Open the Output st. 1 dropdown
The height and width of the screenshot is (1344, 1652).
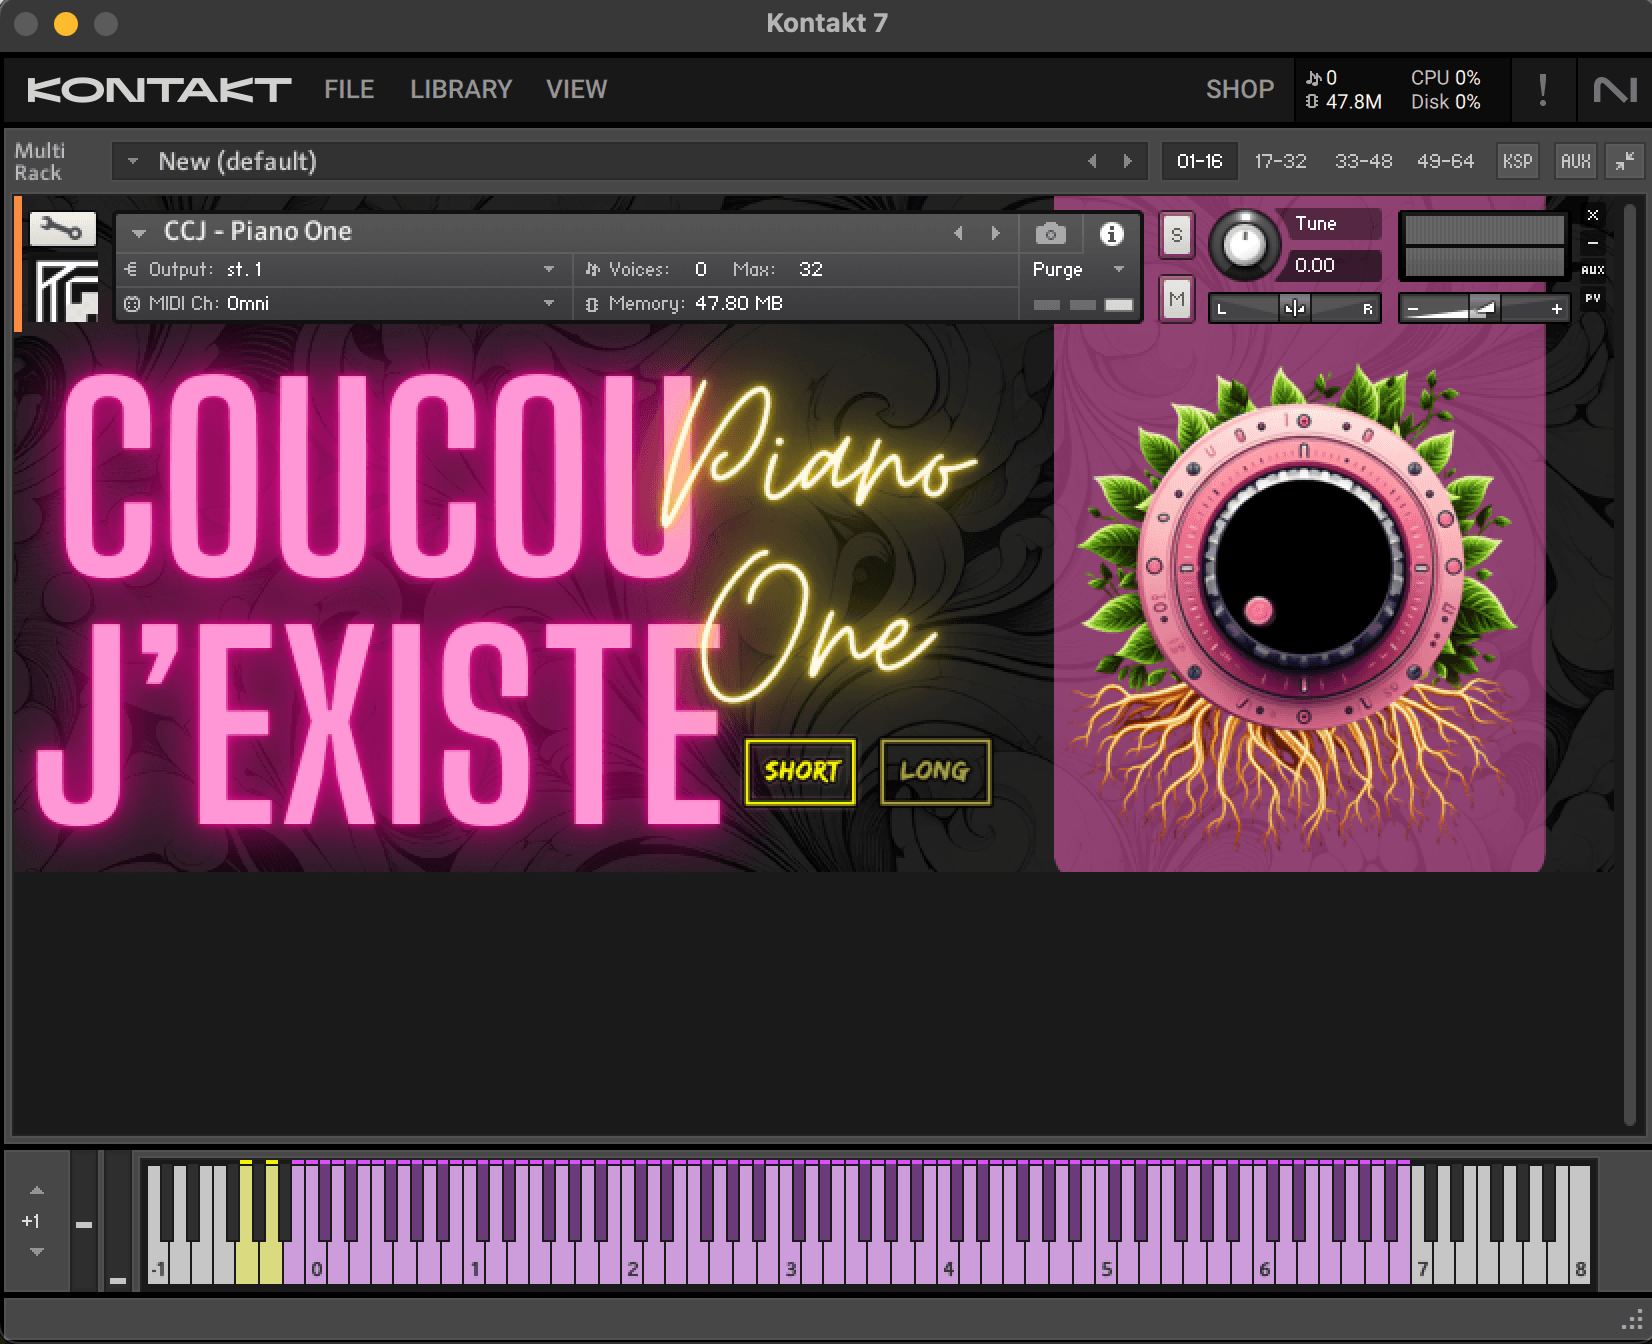548,270
